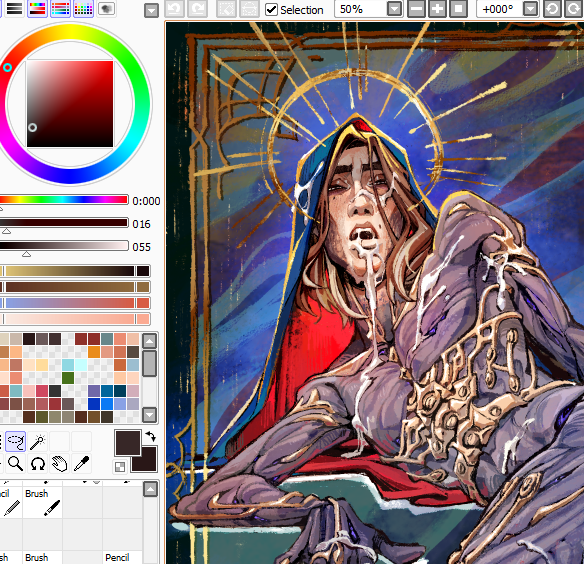Zoom out with the minus button
Screen dimensions: 584x564
416,9
